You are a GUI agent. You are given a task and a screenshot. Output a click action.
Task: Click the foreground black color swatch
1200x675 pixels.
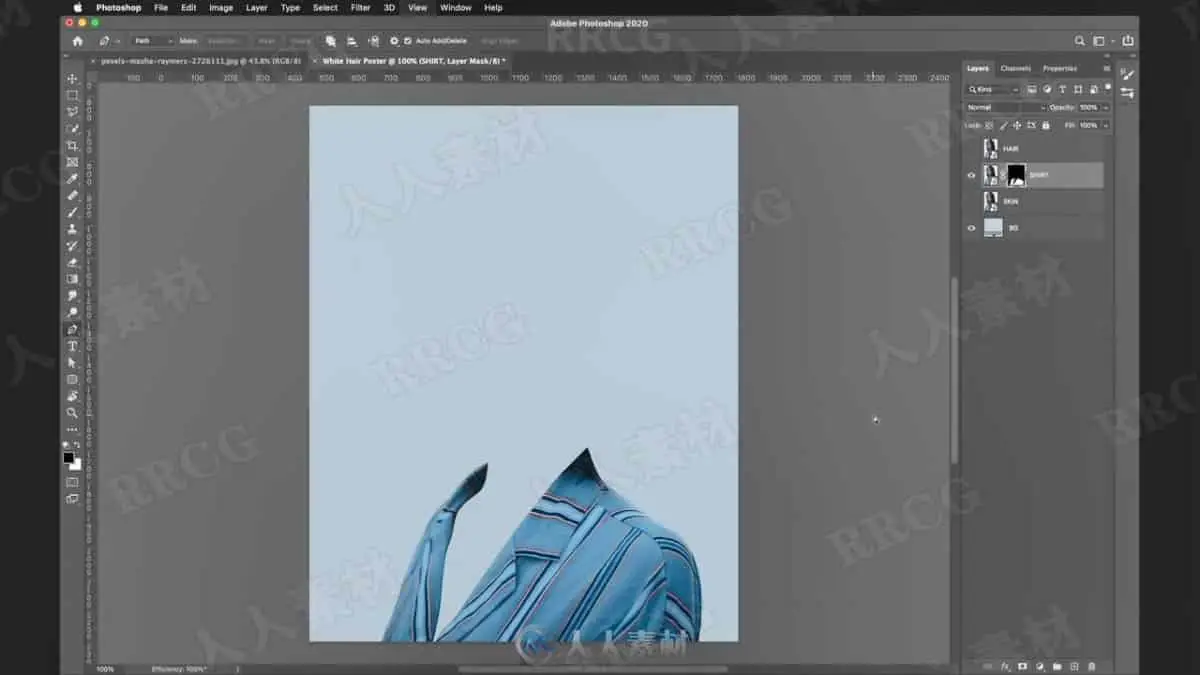tap(68, 457)
